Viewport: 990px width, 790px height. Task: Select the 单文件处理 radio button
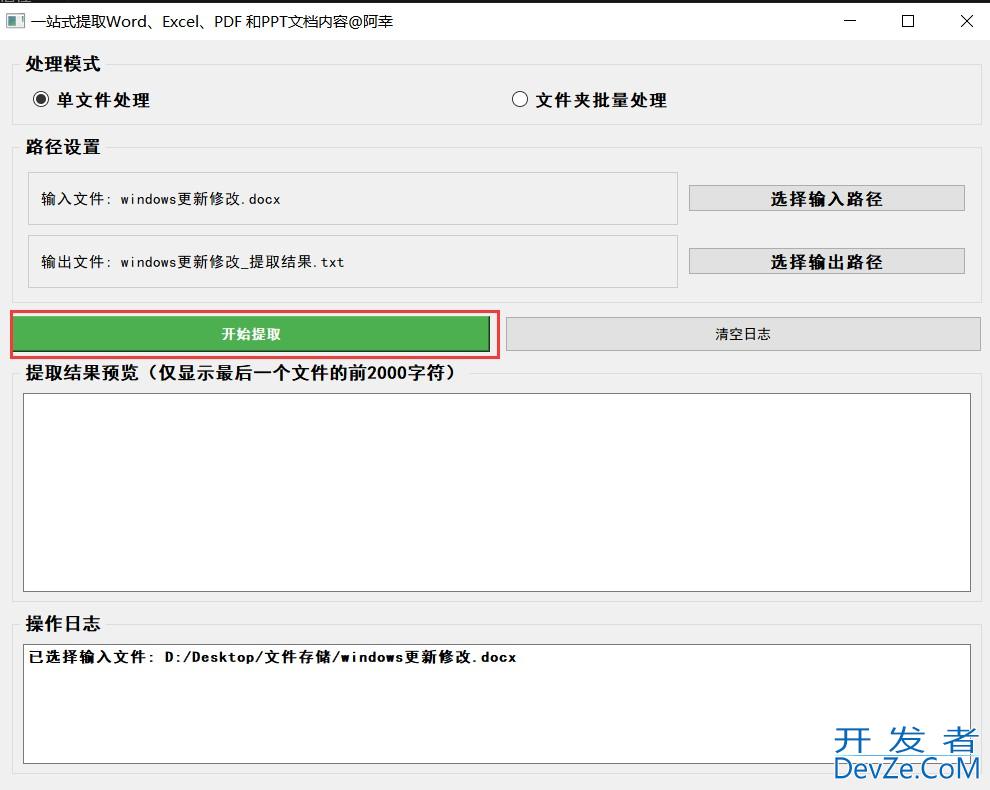click(x=41, y=100)
